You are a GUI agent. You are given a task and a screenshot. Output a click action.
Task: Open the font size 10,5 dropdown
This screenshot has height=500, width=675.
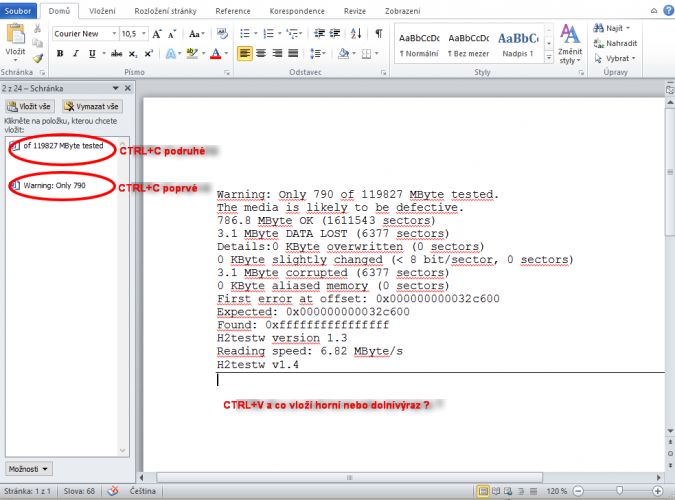(x=144, y=34)
